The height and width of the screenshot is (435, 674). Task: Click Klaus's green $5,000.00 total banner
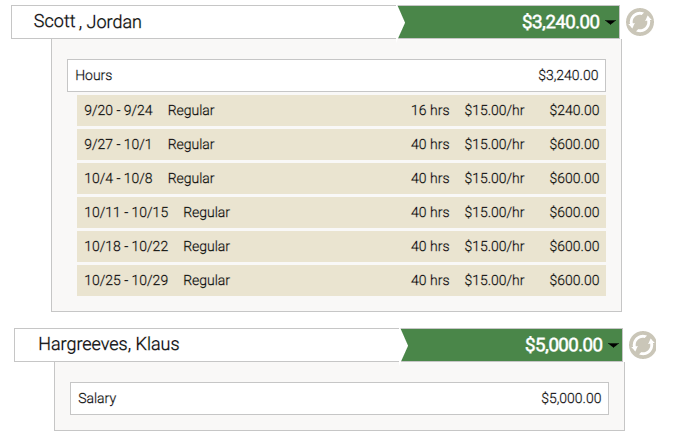(x=512, y=345)
